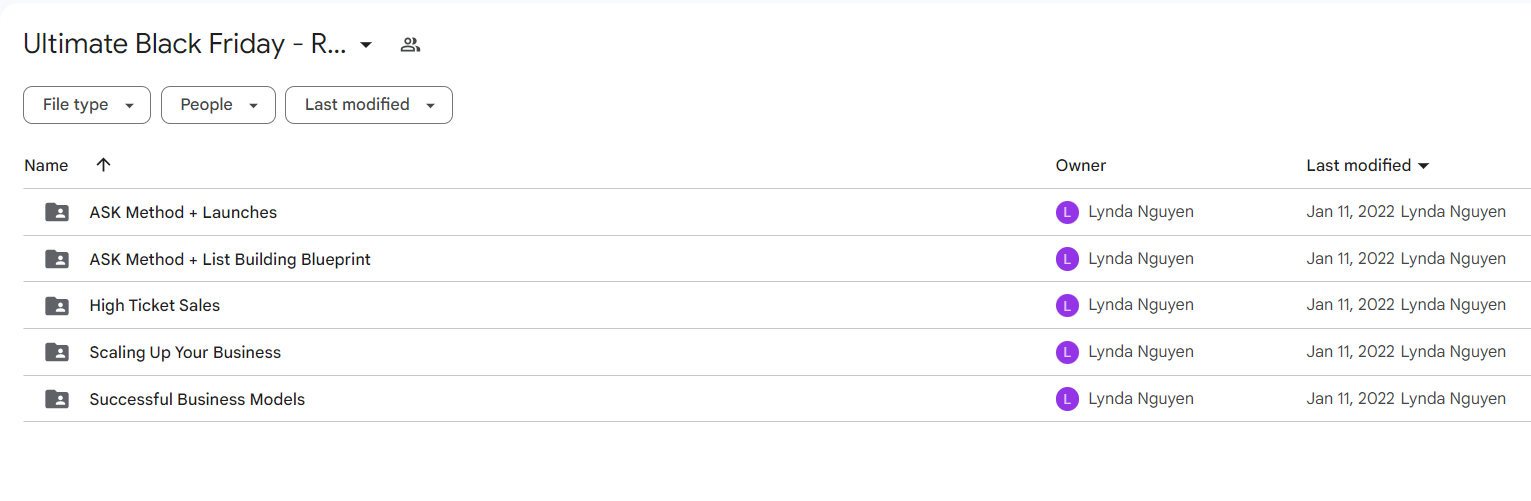The height and width of the screenshot is (501, 1531).
Task: Sort by the Name column header
Action: click(x=46, y=165)
